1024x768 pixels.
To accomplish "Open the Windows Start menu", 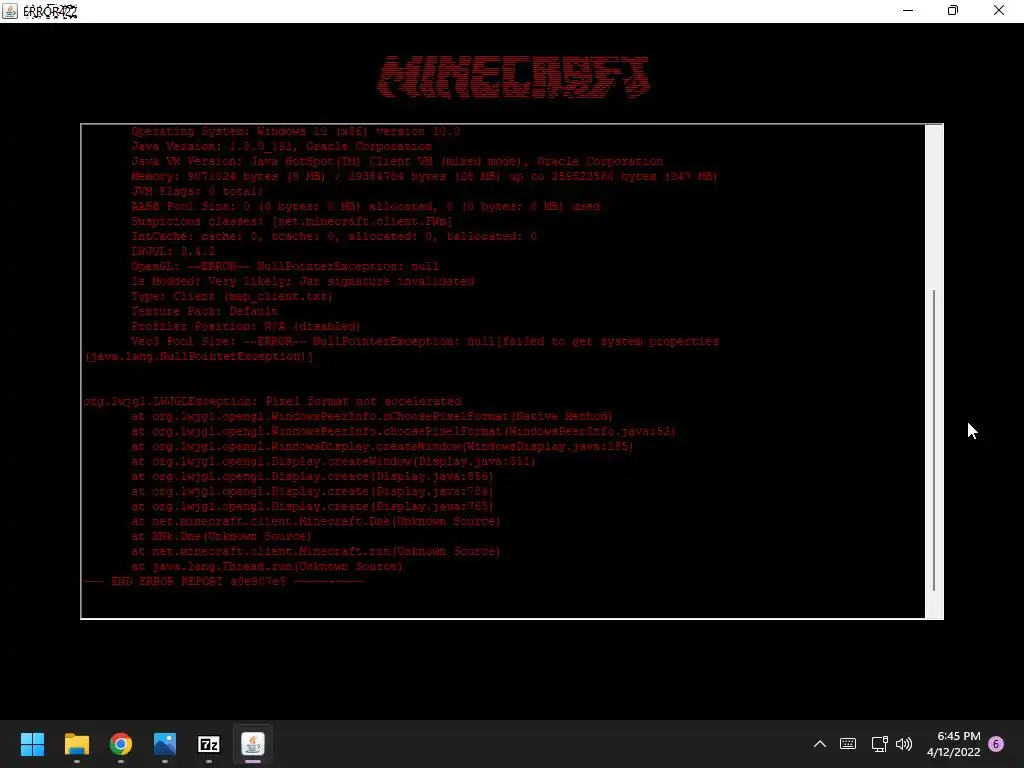I will pos(32,744).
